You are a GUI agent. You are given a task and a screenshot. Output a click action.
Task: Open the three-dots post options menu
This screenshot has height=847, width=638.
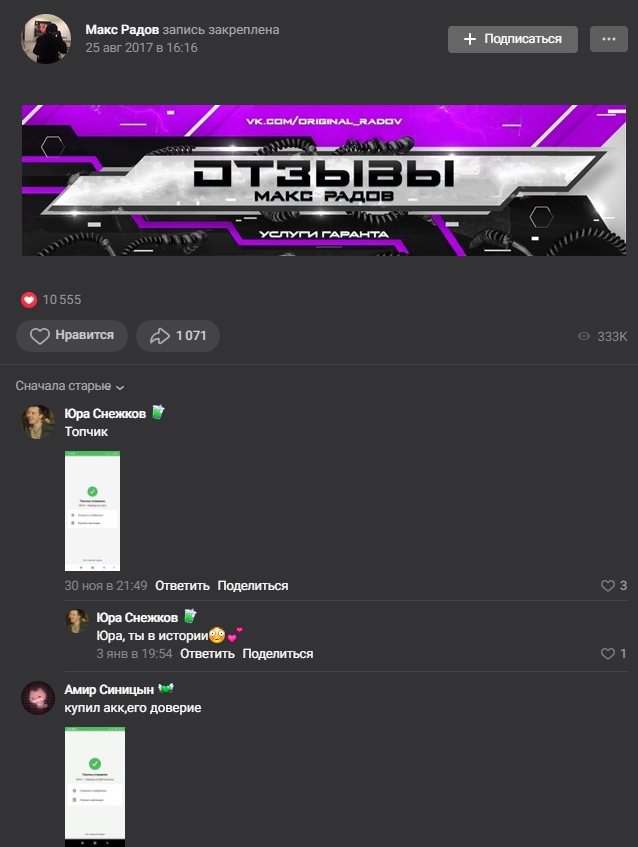pyautogui.click(x=609, y=39)
